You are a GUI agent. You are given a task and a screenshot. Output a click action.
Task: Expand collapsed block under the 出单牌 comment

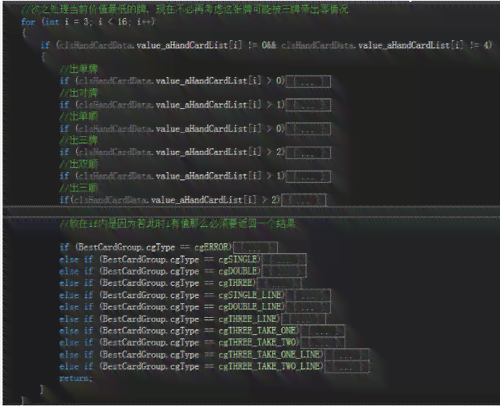pos(308,82)
